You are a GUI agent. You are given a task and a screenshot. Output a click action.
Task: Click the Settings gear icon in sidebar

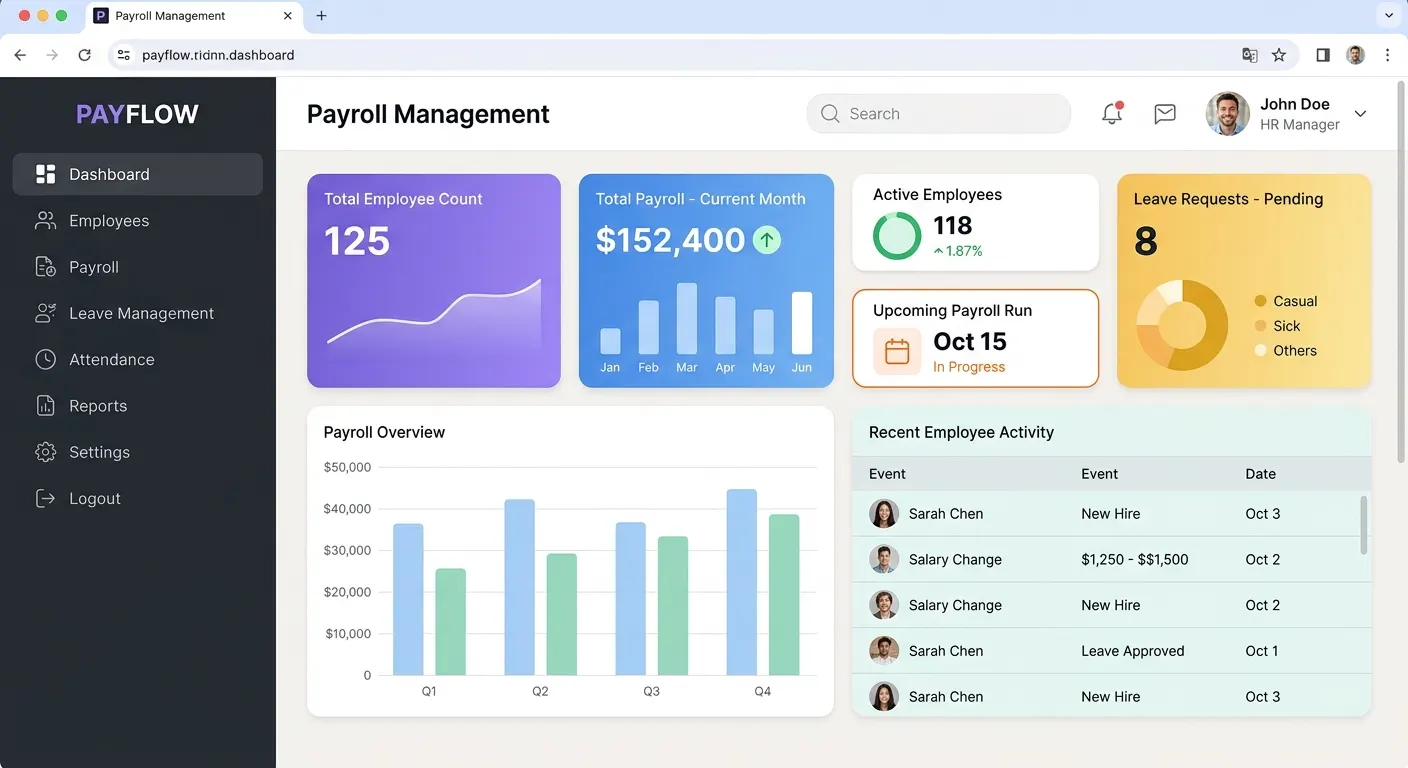(x=45, y=452)
